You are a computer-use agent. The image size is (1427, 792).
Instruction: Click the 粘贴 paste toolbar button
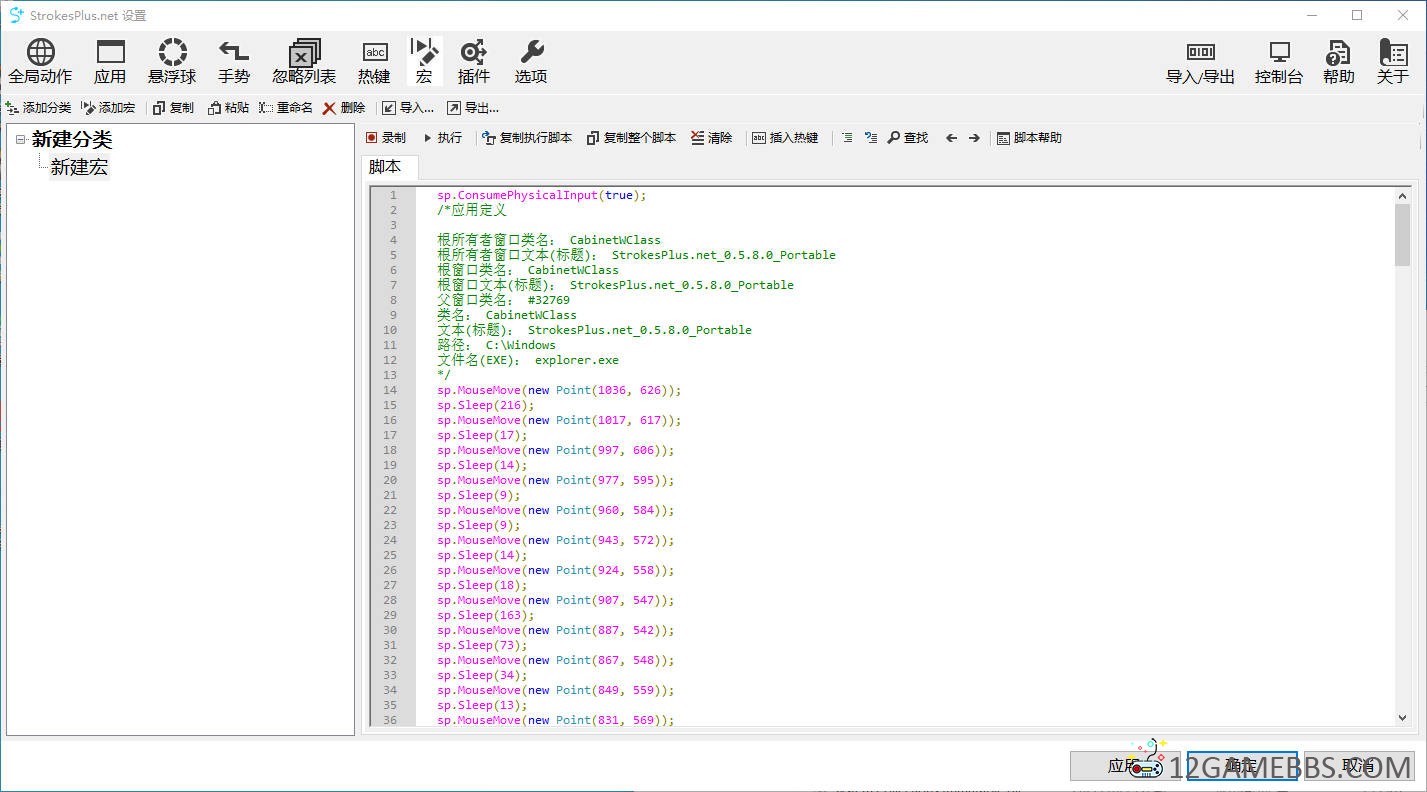(x=228, y=108)
